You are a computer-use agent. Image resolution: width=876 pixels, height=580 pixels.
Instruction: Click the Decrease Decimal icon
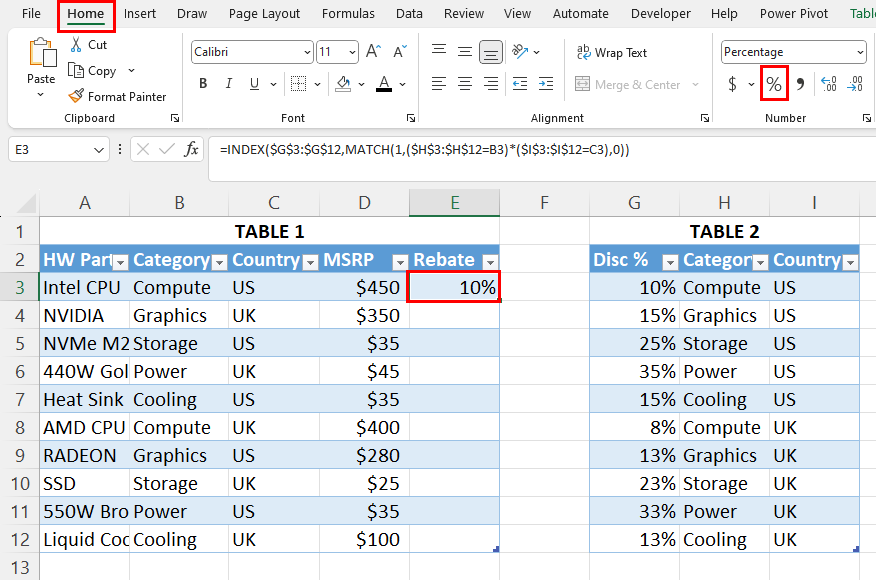855,84
